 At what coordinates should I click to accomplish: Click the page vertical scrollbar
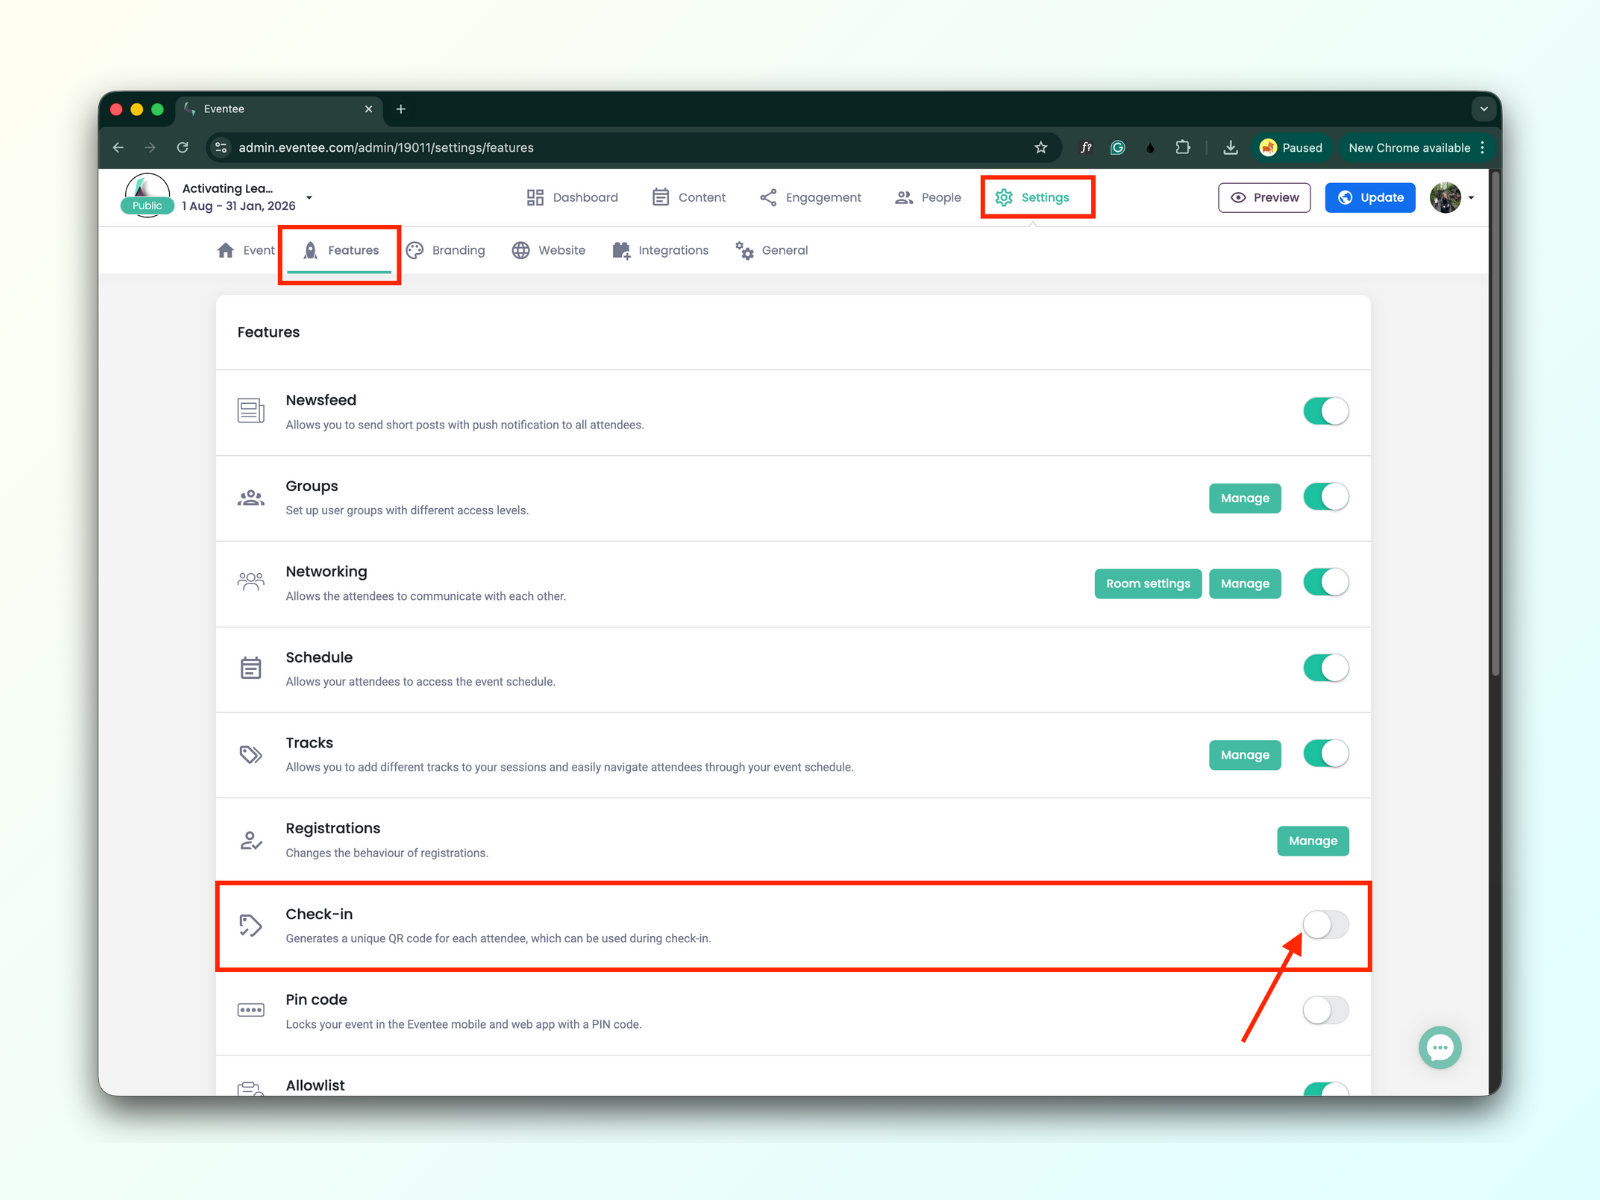coord(1496,425)
